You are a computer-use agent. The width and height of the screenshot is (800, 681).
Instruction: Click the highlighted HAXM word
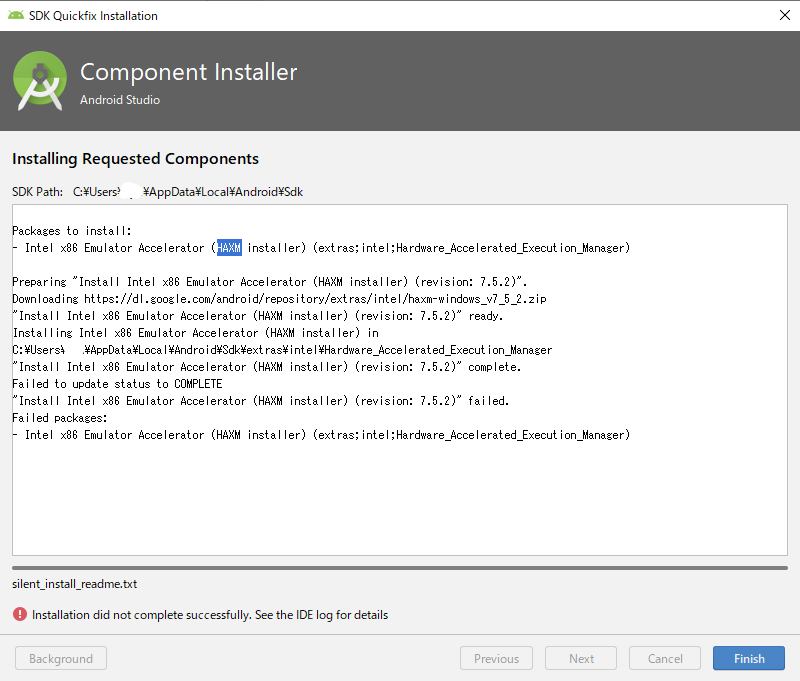coord(229,248)
